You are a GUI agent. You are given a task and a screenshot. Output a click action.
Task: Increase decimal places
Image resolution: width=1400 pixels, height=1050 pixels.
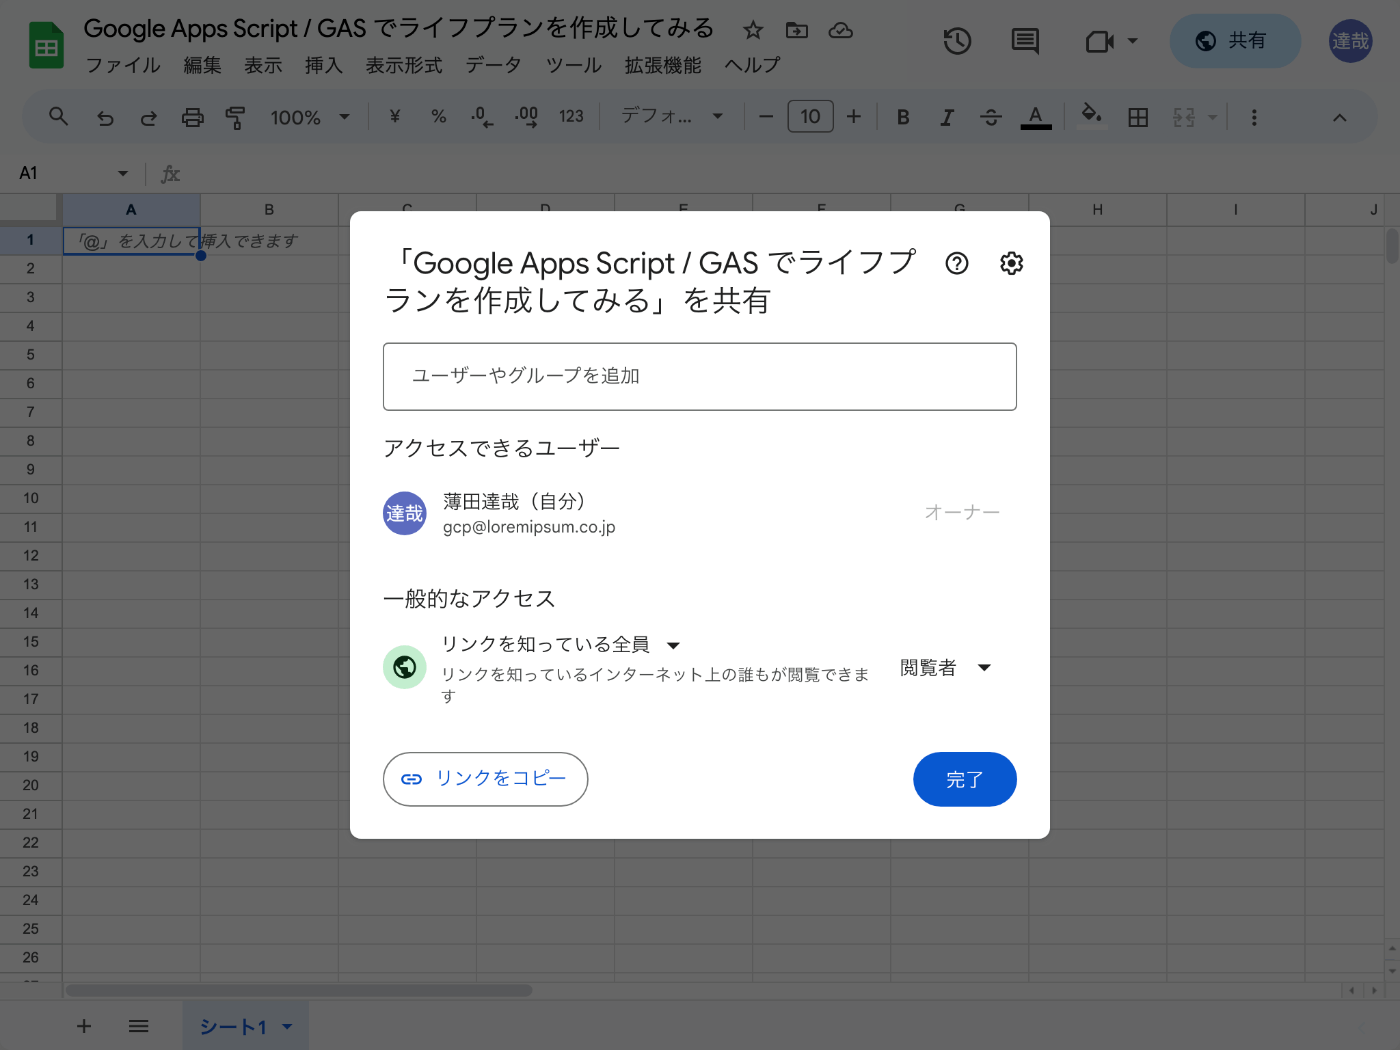click(526, 117)
